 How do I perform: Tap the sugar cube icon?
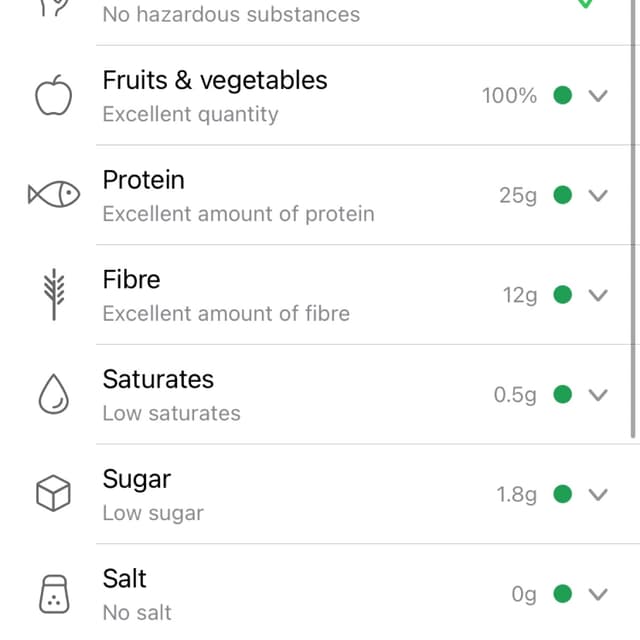(x=53, y=493)
